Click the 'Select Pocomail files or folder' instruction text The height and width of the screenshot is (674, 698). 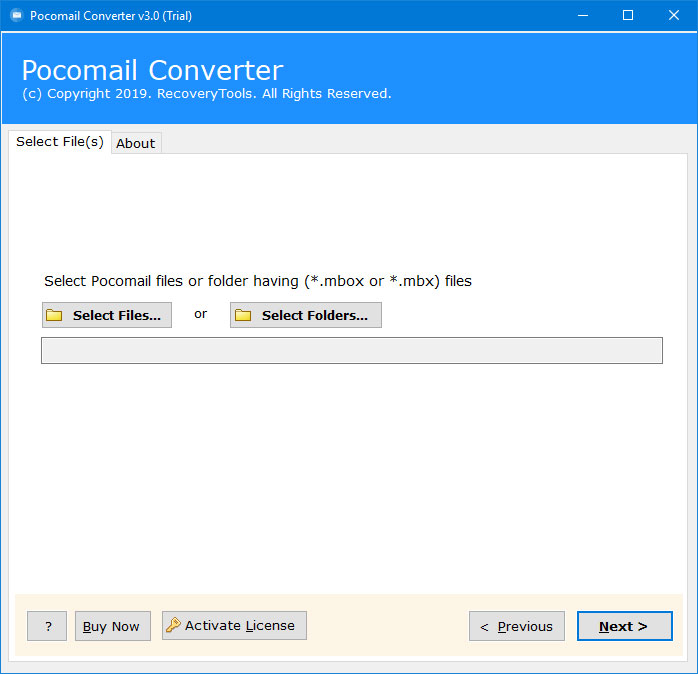tap(258, 281)
